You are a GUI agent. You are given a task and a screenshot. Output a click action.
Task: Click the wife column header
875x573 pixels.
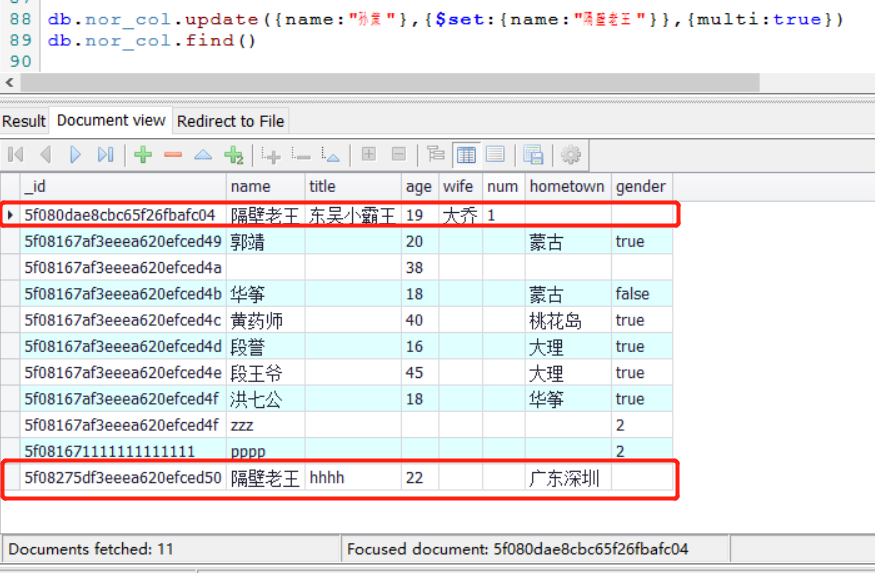click(460, 186)
